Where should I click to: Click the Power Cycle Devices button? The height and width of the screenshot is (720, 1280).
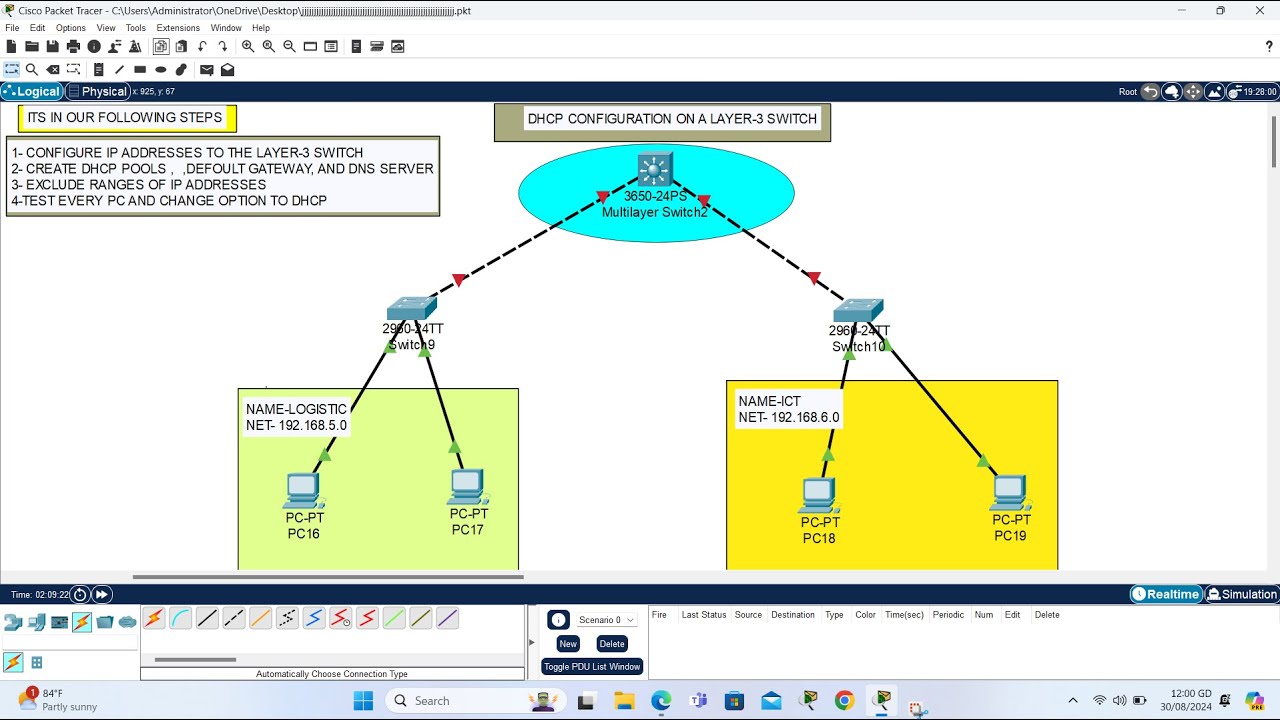point(80,594)
